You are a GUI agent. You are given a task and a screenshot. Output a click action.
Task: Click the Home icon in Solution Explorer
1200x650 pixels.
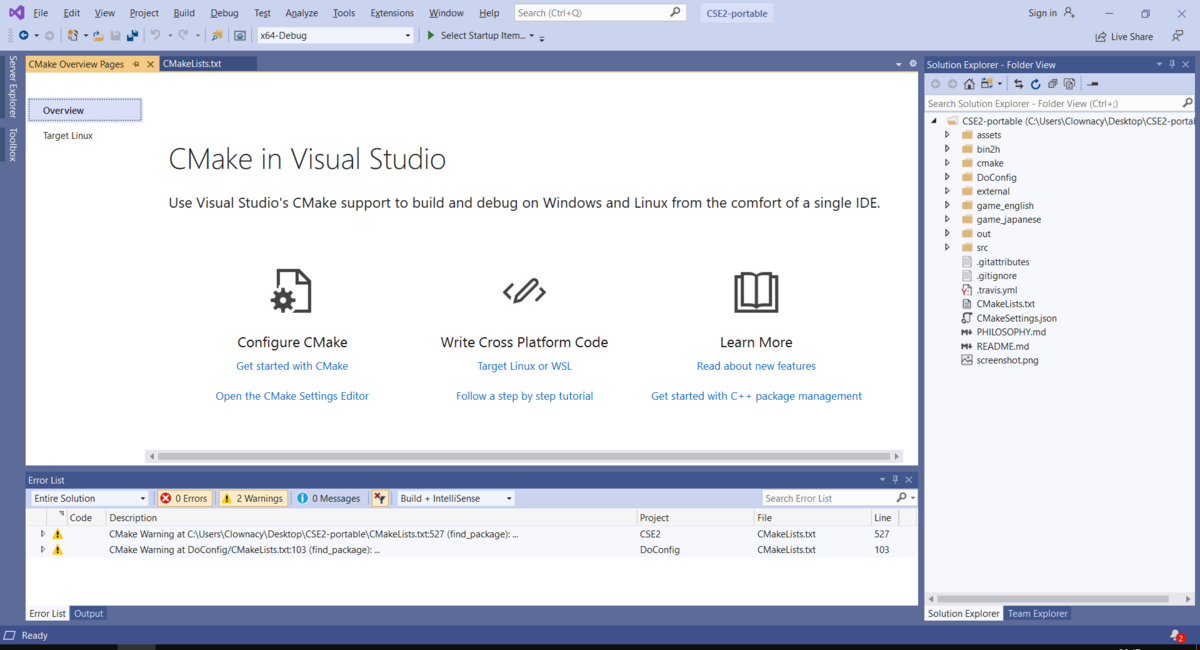[969, 84]
